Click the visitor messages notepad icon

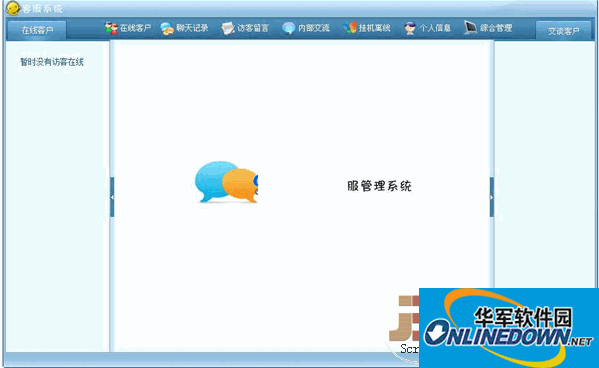click(x=228, y=28)
